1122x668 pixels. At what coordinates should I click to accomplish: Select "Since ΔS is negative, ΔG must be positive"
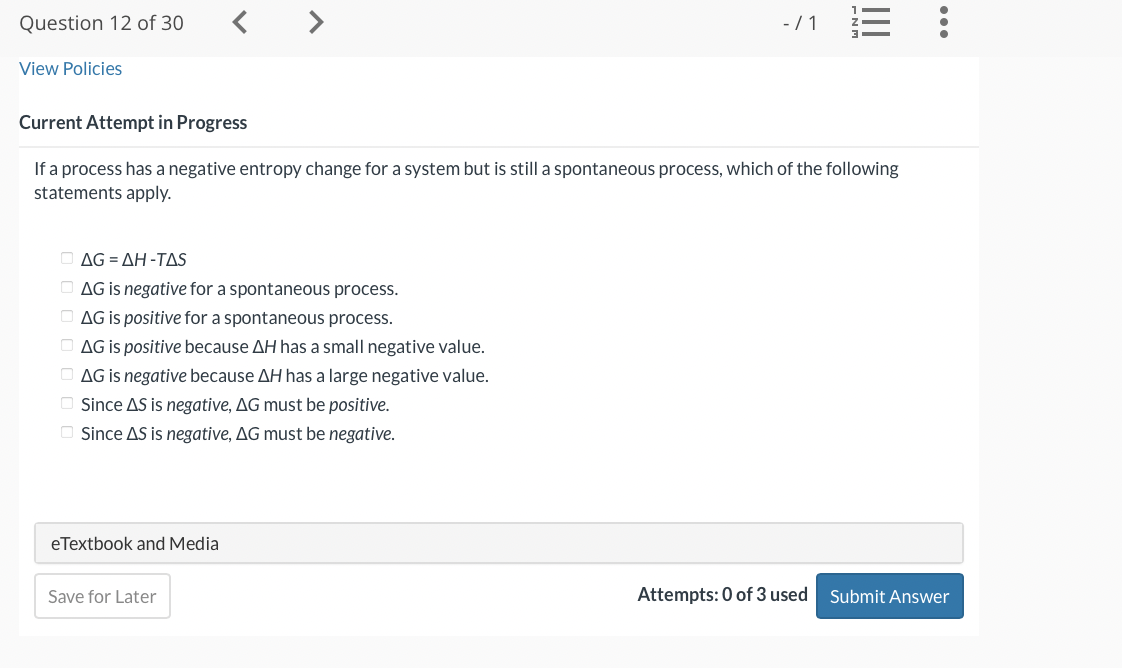[66, 403]
